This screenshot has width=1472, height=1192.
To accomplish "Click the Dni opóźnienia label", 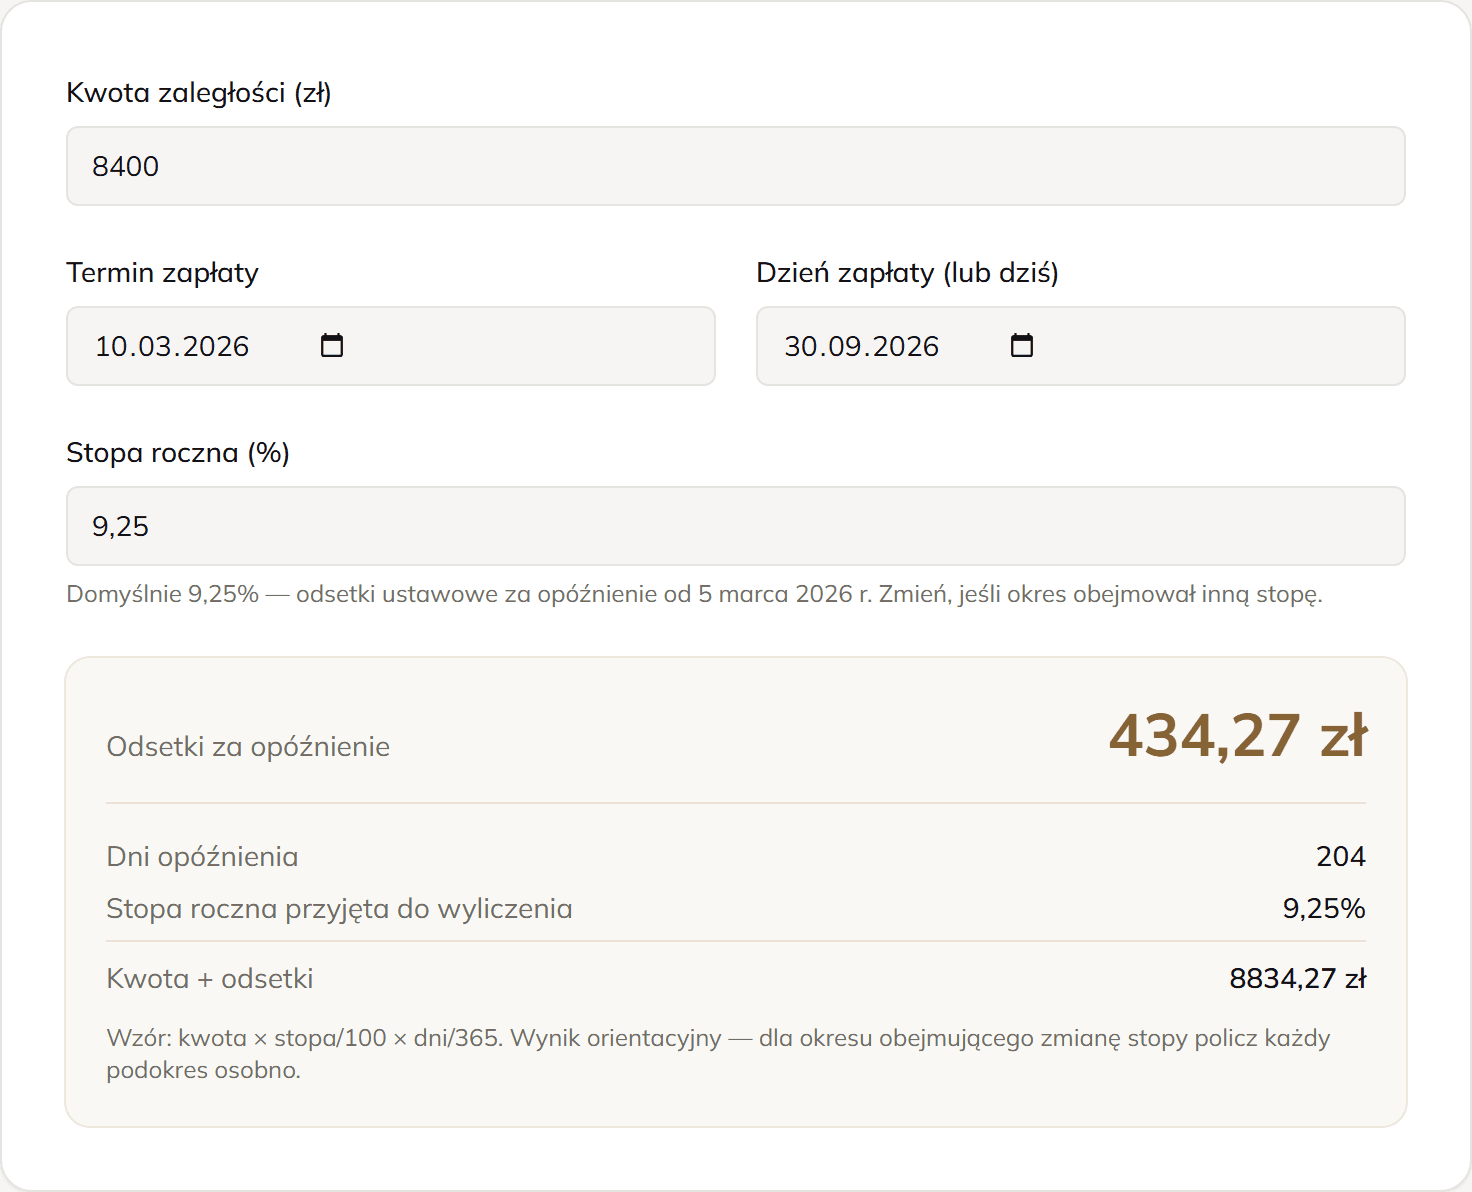I will point(202,857).
